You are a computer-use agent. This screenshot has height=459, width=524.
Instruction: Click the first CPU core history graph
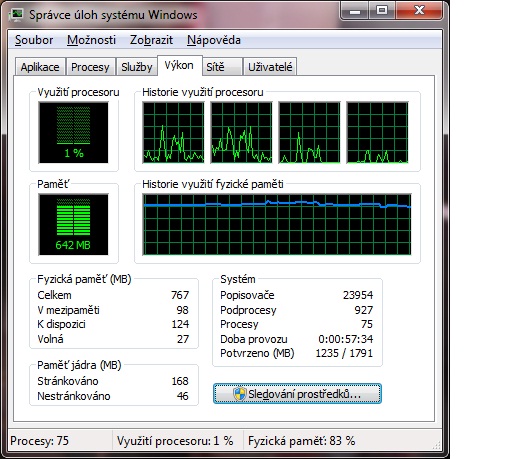click(x=173, y=133)
